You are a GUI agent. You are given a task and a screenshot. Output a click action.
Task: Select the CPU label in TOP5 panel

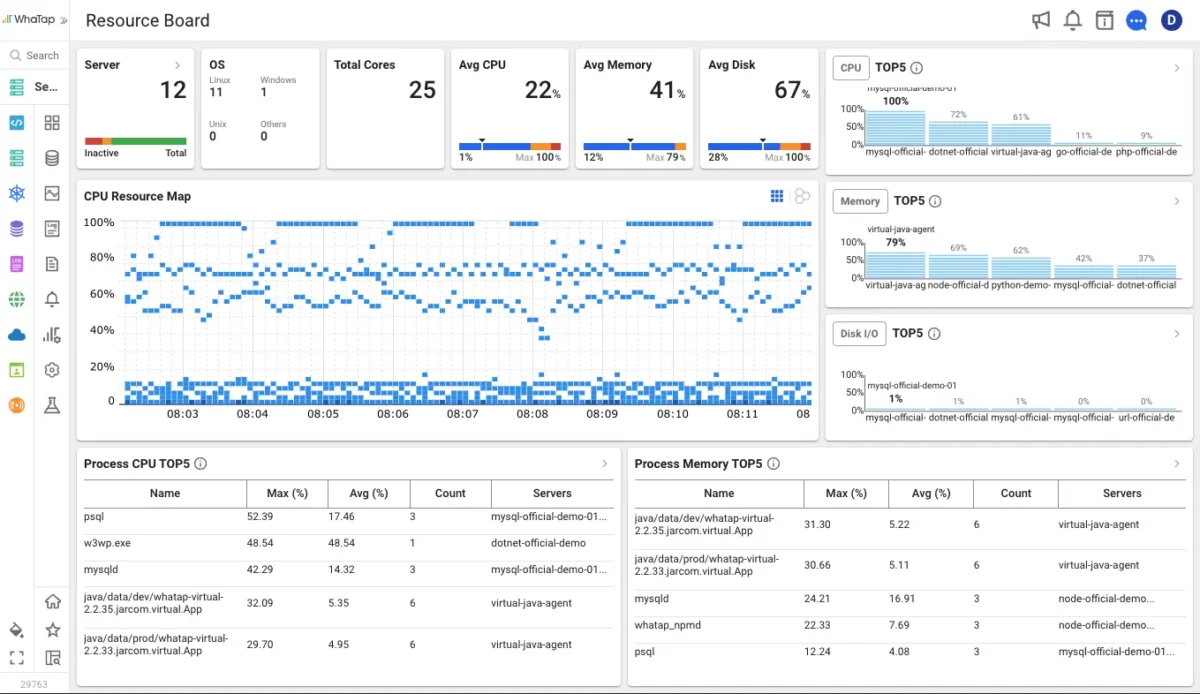click(x=850, y=68)
